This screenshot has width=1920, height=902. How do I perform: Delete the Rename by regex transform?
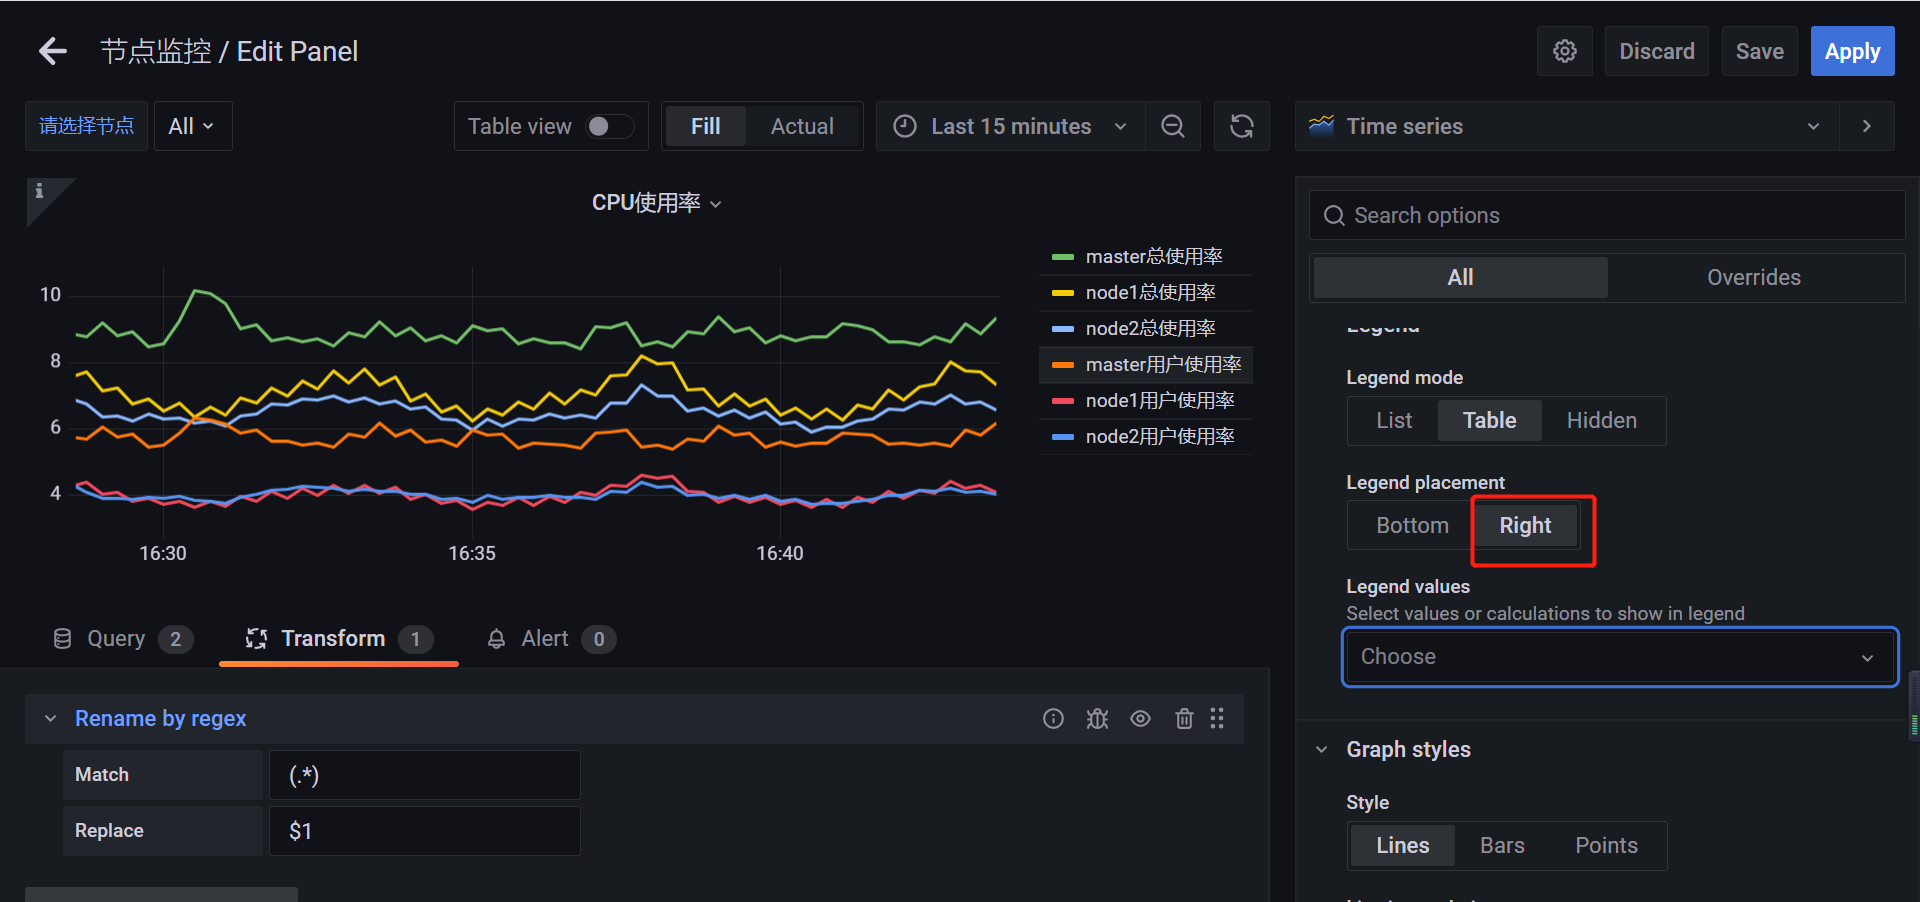click(1184, 718)
